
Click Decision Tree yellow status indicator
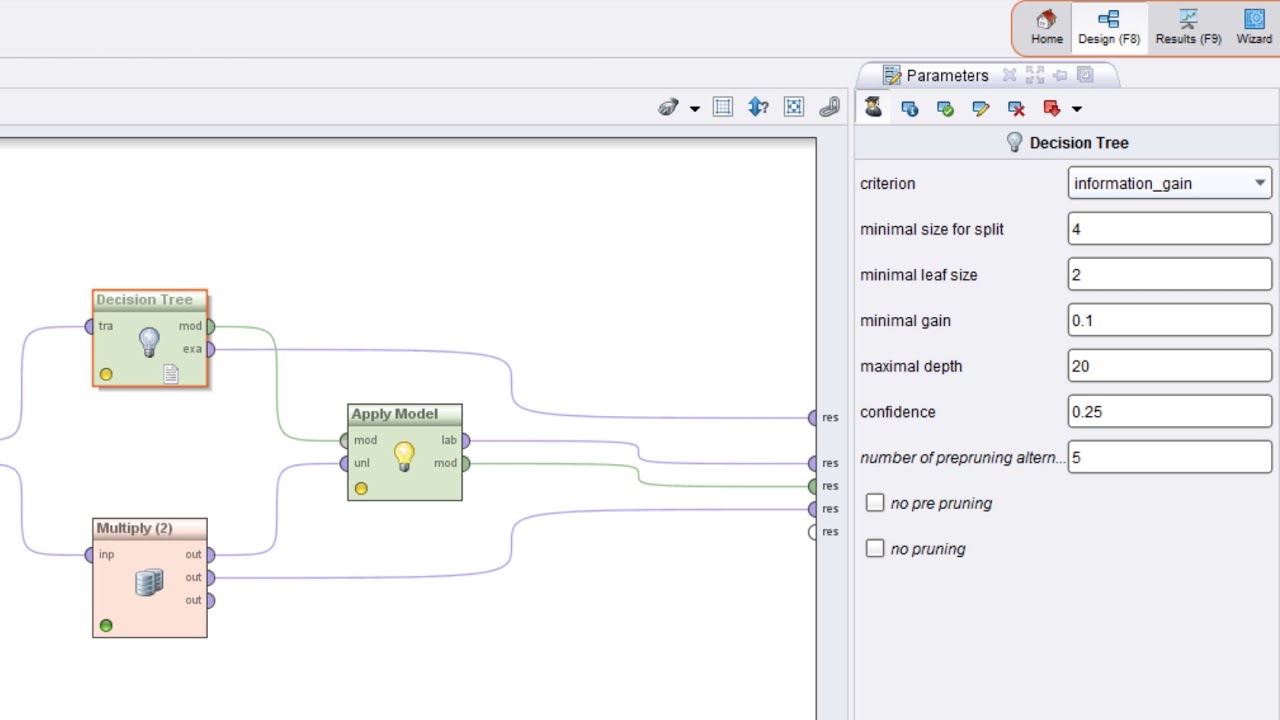click(x=106, y=374)
